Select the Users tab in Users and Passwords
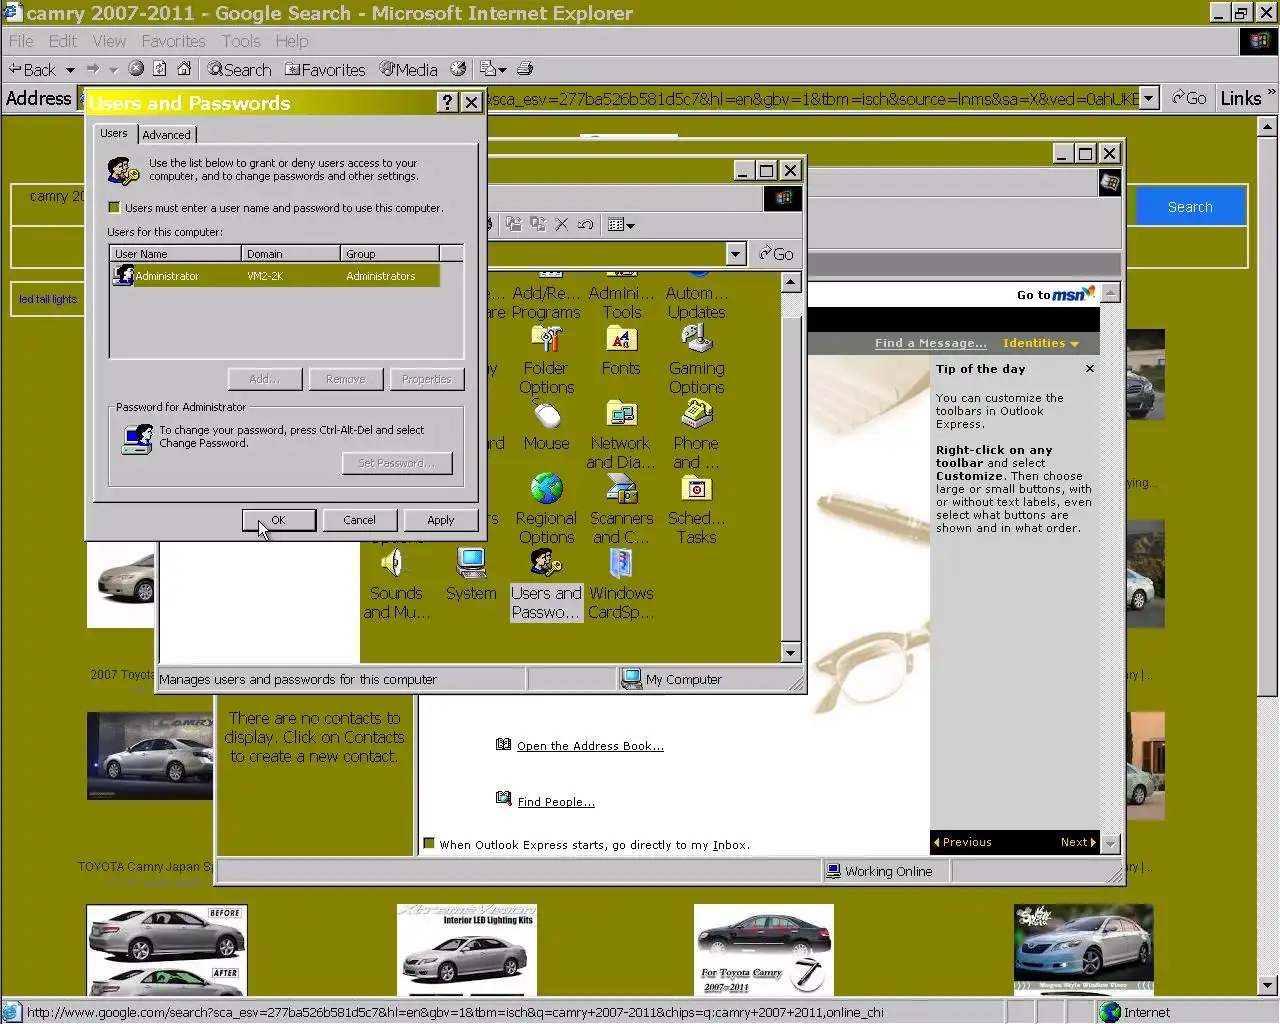The image size is (1280, 1024). [x=114, y=133]
